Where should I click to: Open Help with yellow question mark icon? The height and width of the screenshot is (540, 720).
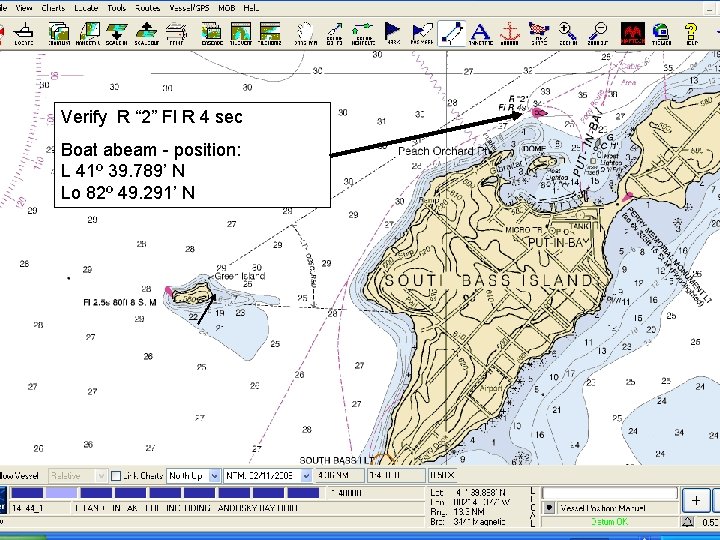[x=691, y=34]
